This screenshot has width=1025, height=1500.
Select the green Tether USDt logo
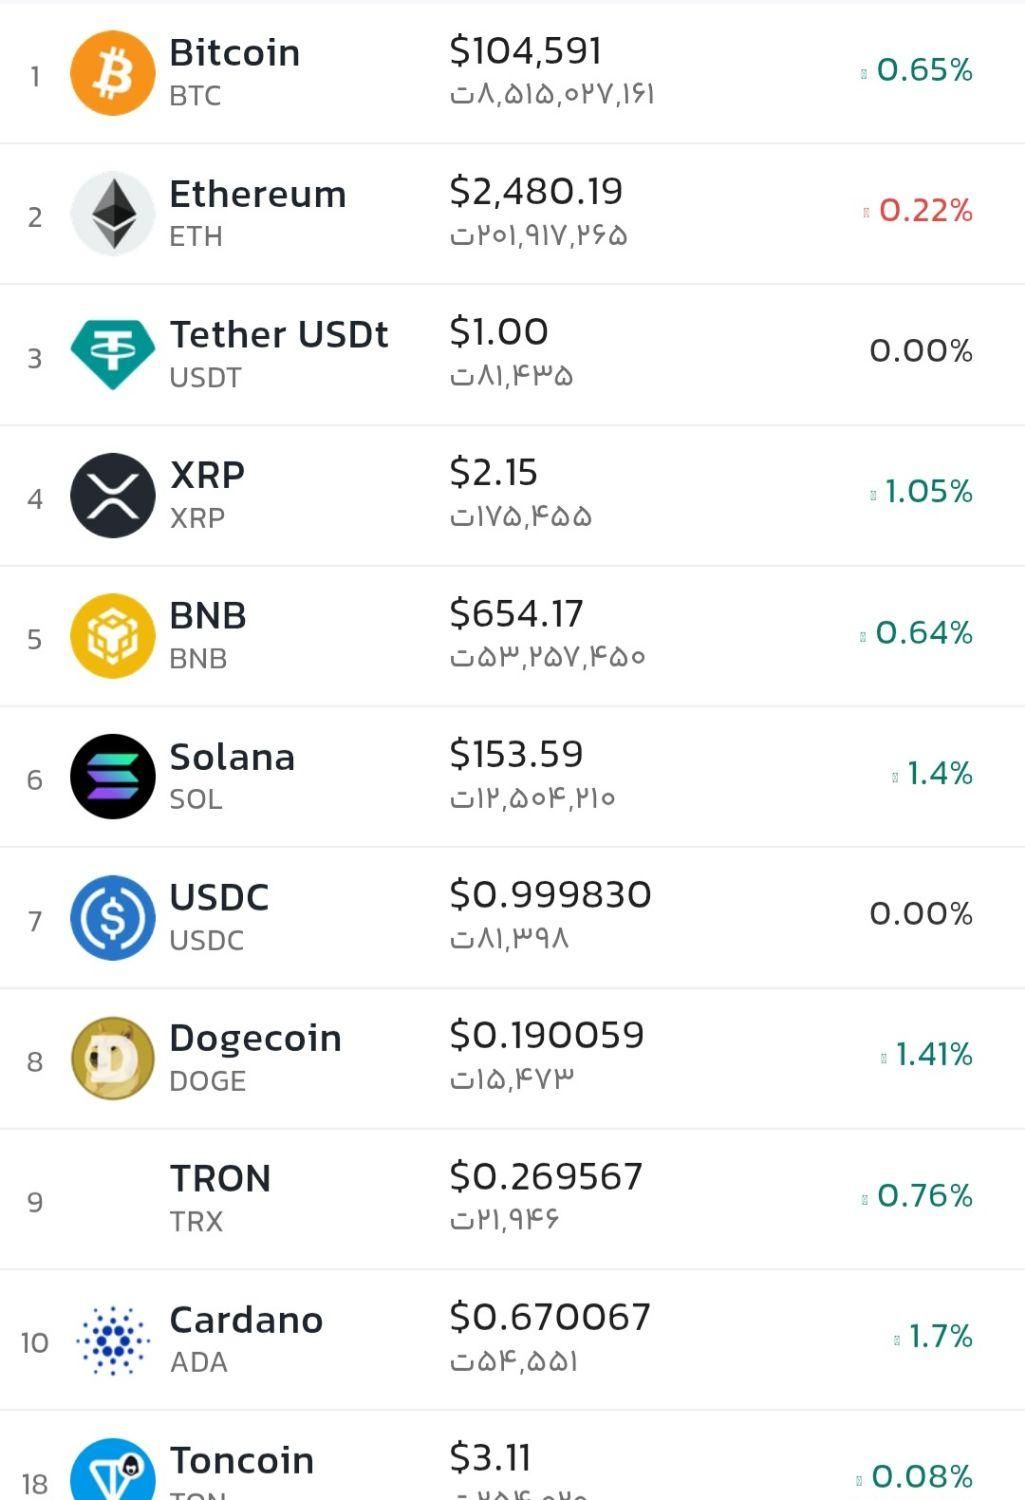tap(113, 354)
